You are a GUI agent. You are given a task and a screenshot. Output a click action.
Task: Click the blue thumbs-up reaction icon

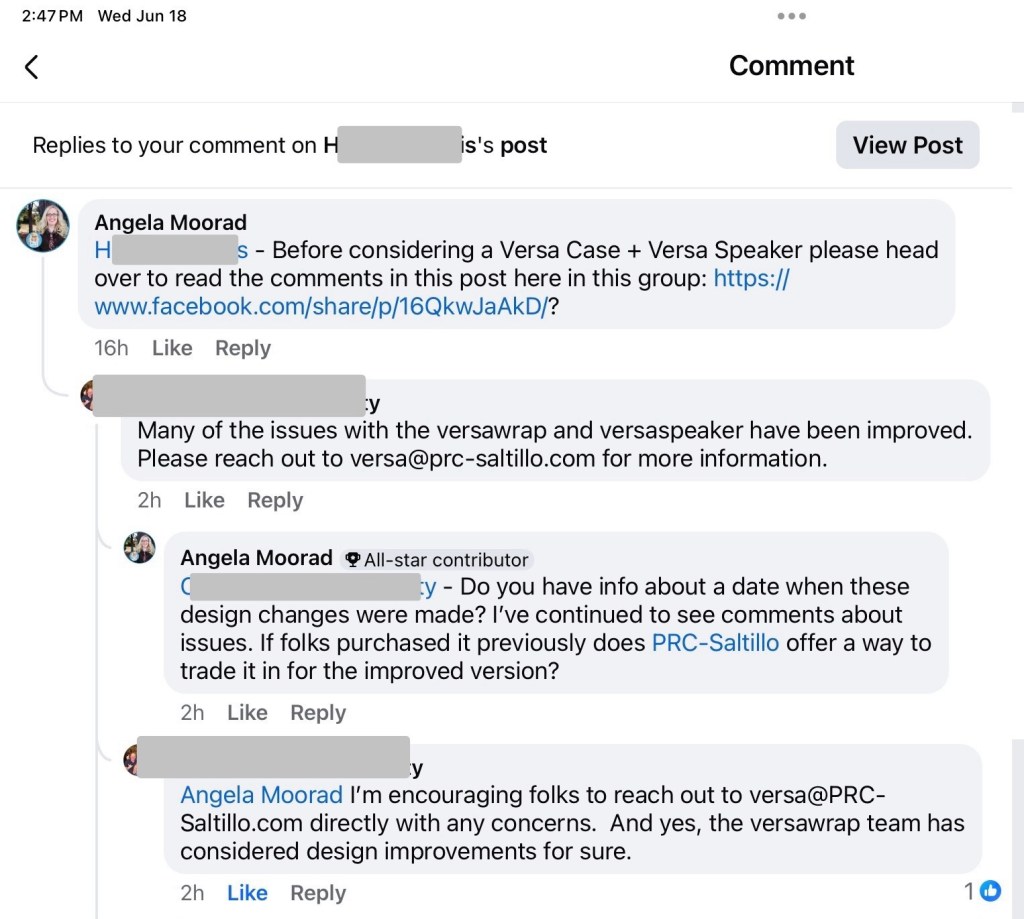pos(990,890)
